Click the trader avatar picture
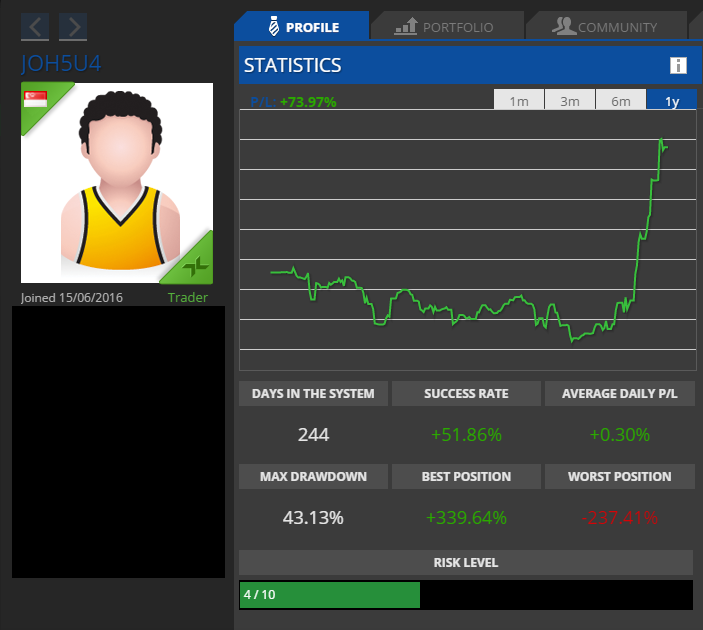 116,185
